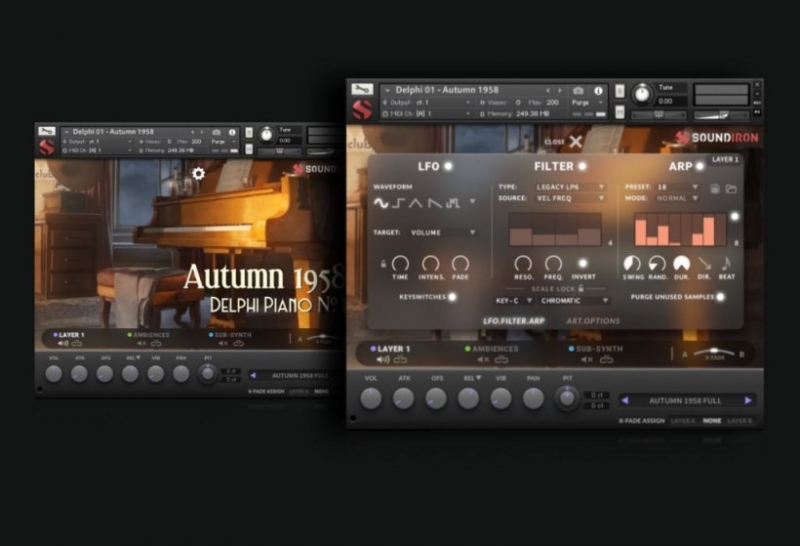Open the ARP PRESET dropdown
The image size is (800, 546).
tap(677, 187)
